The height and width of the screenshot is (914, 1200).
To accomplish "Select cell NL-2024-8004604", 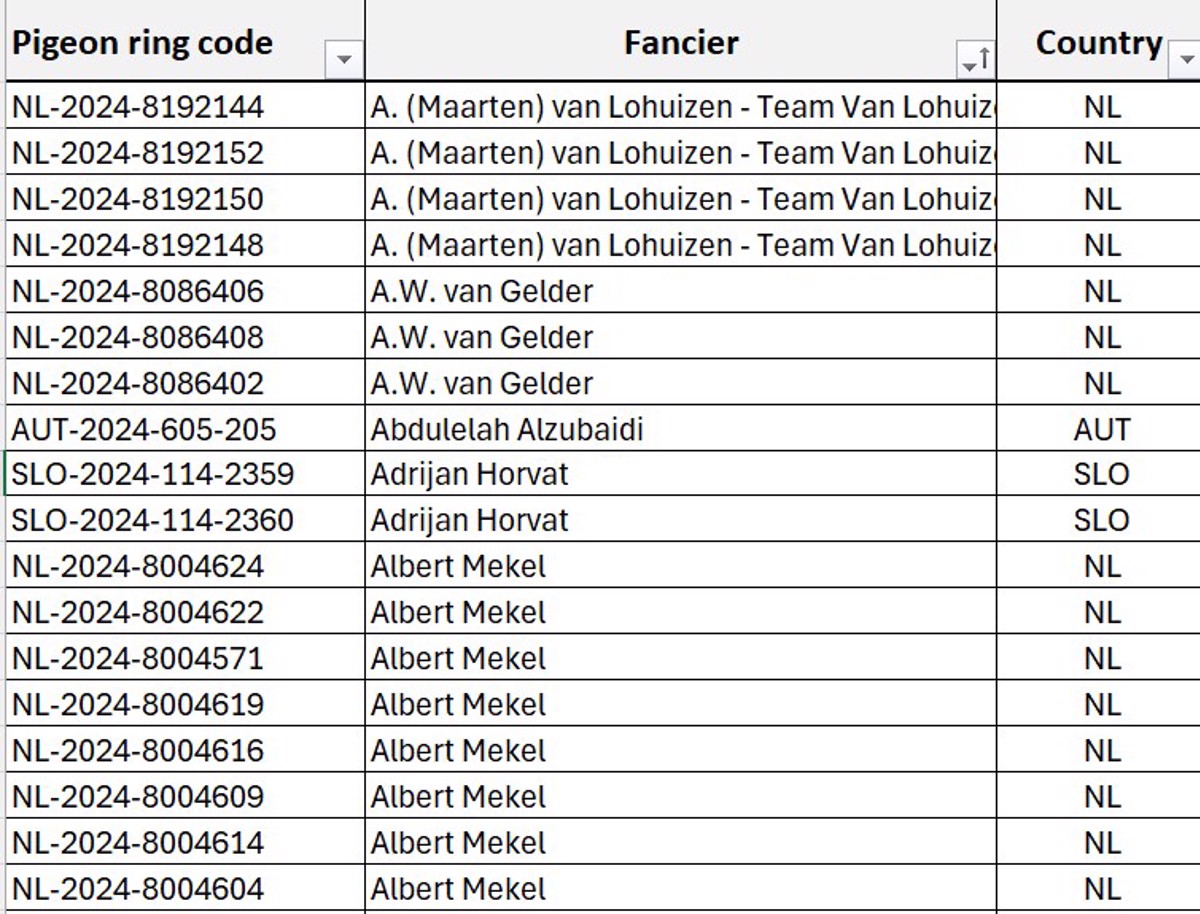I will tap(185, 888).
